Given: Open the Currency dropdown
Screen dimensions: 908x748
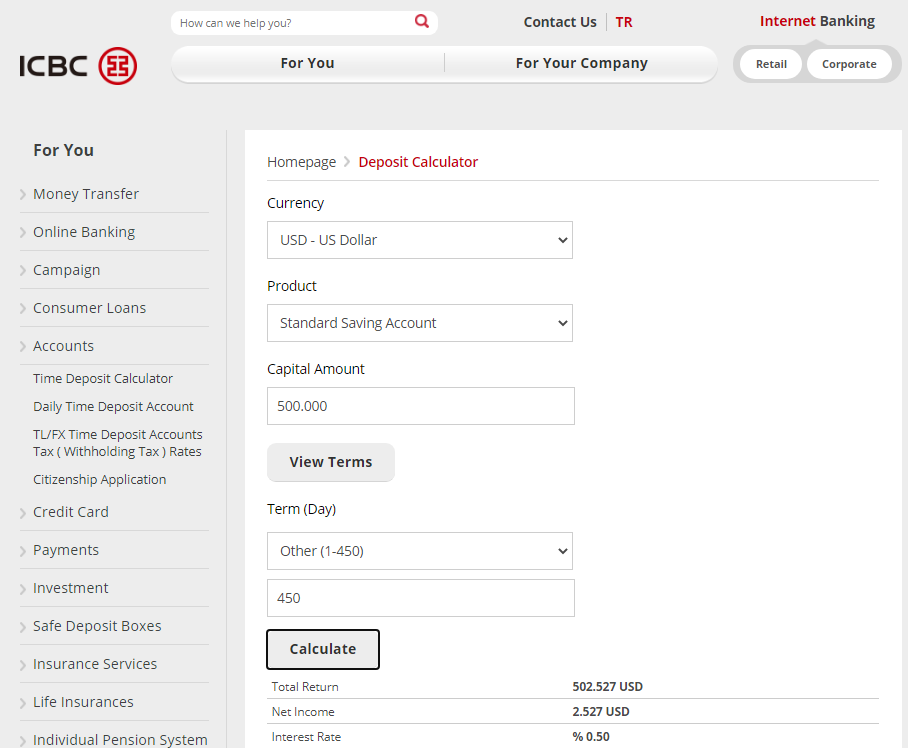Looking at the screenshot, I should (x=419, y=240).
